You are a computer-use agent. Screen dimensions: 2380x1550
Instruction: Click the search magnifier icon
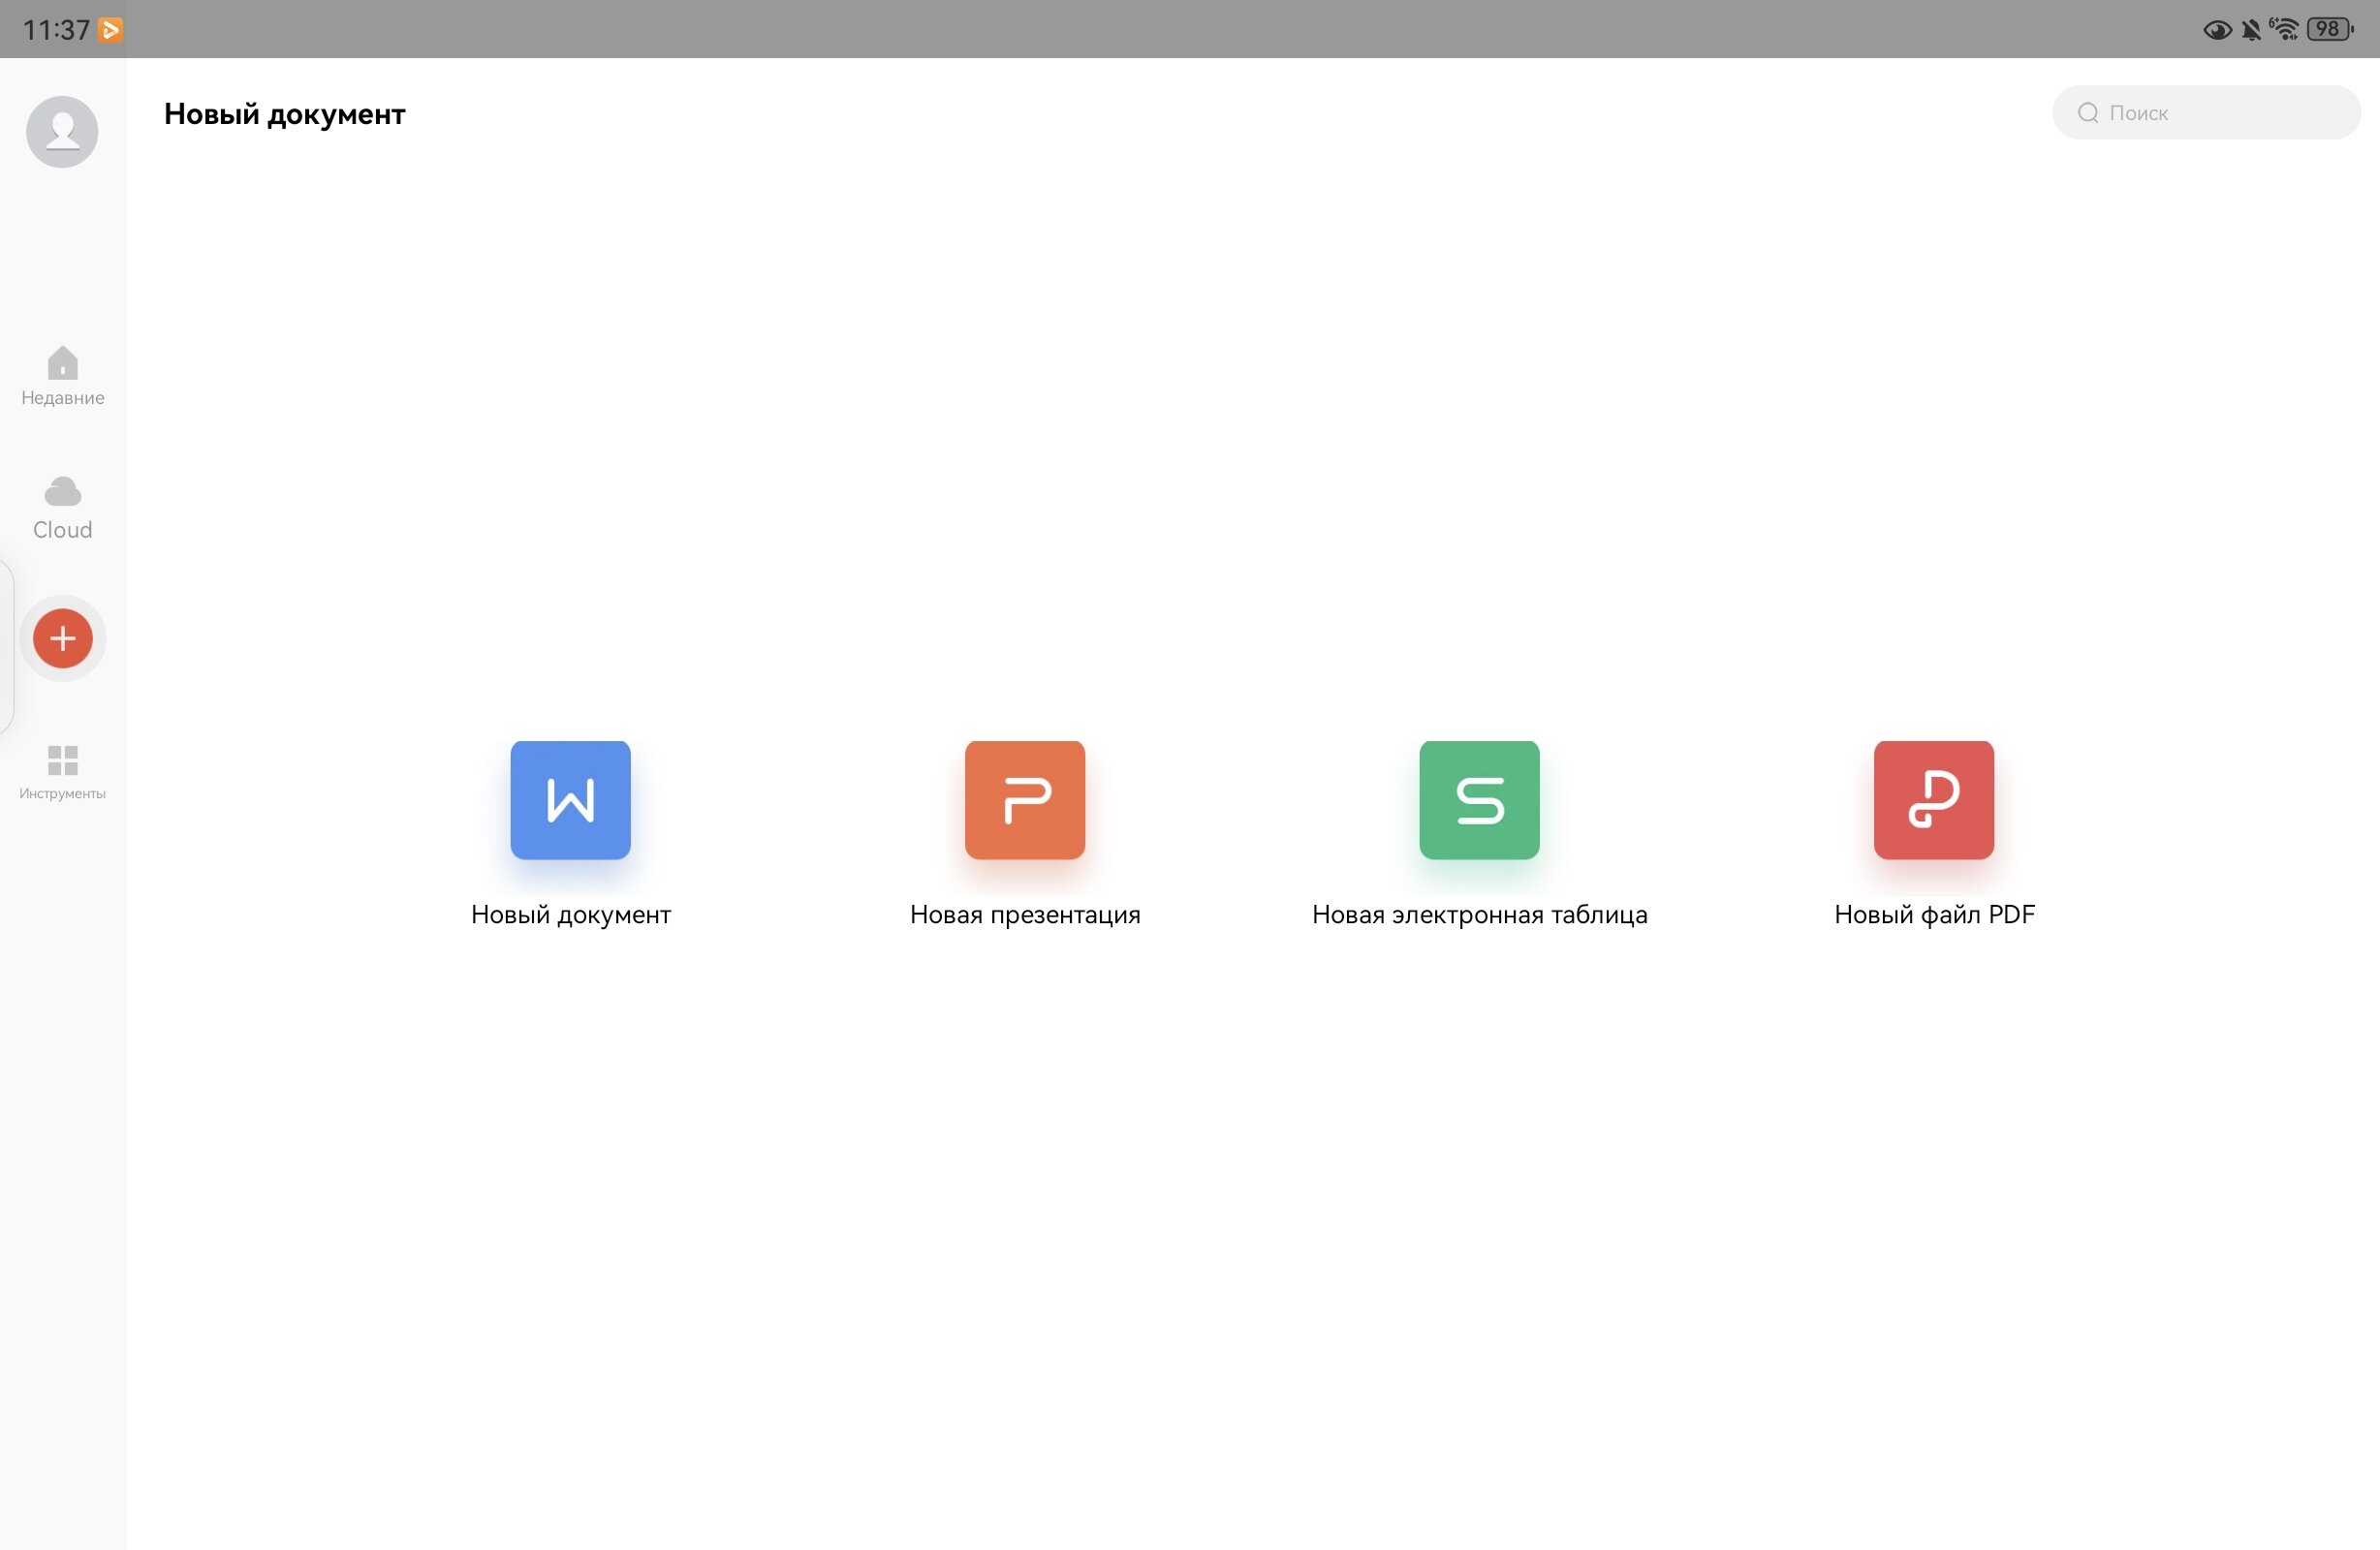[x=2088, y=113]
